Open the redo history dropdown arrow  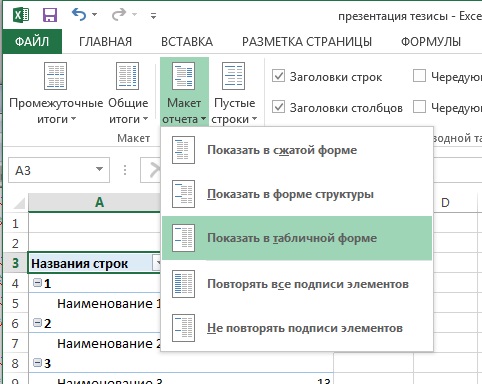coord(134,15)
